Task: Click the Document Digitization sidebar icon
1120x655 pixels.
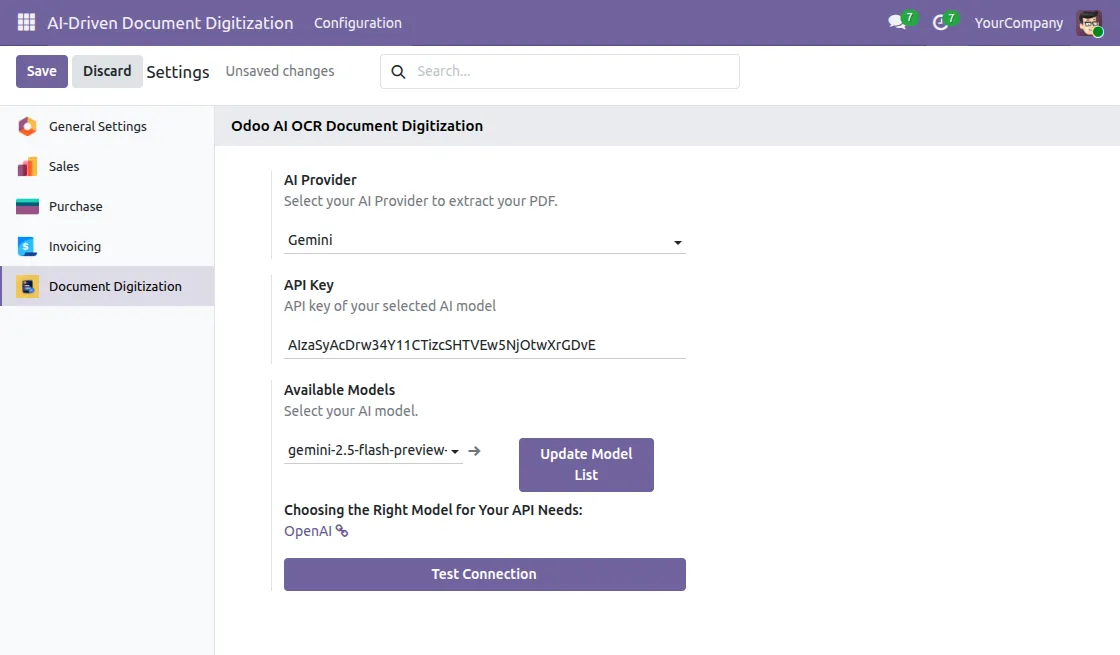Action: pos(27,286)
